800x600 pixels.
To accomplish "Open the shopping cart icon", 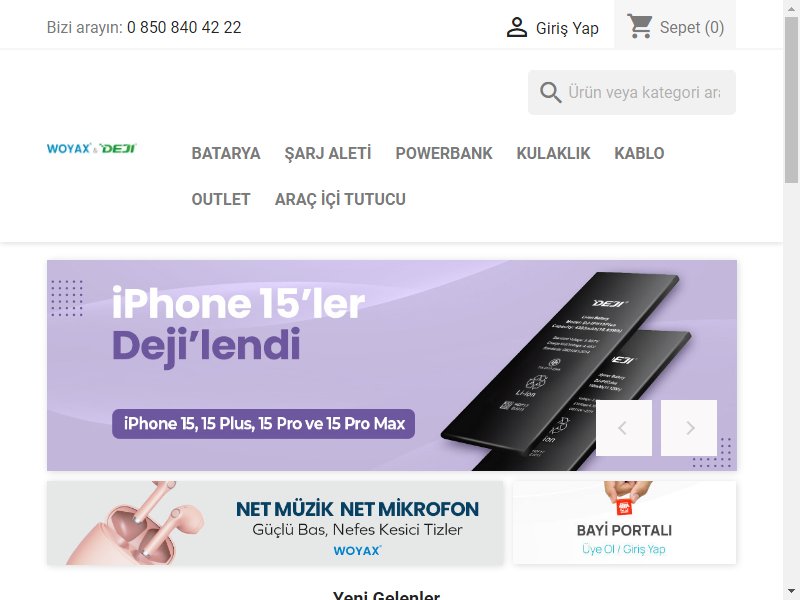I will (x=639, y=27).
